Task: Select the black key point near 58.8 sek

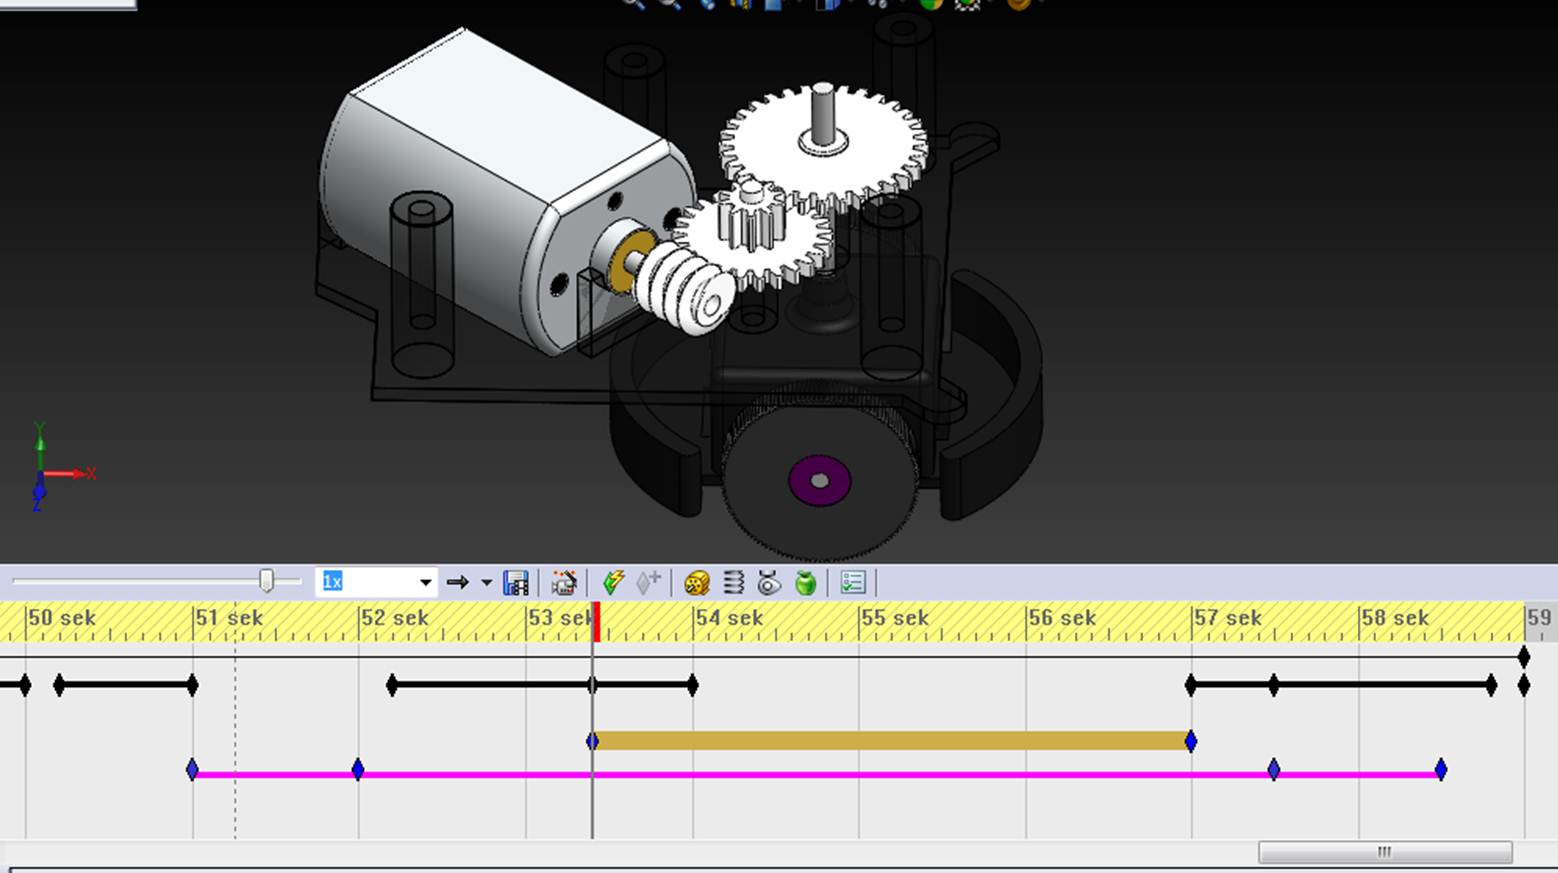Action: click(x=1492, y=685)
